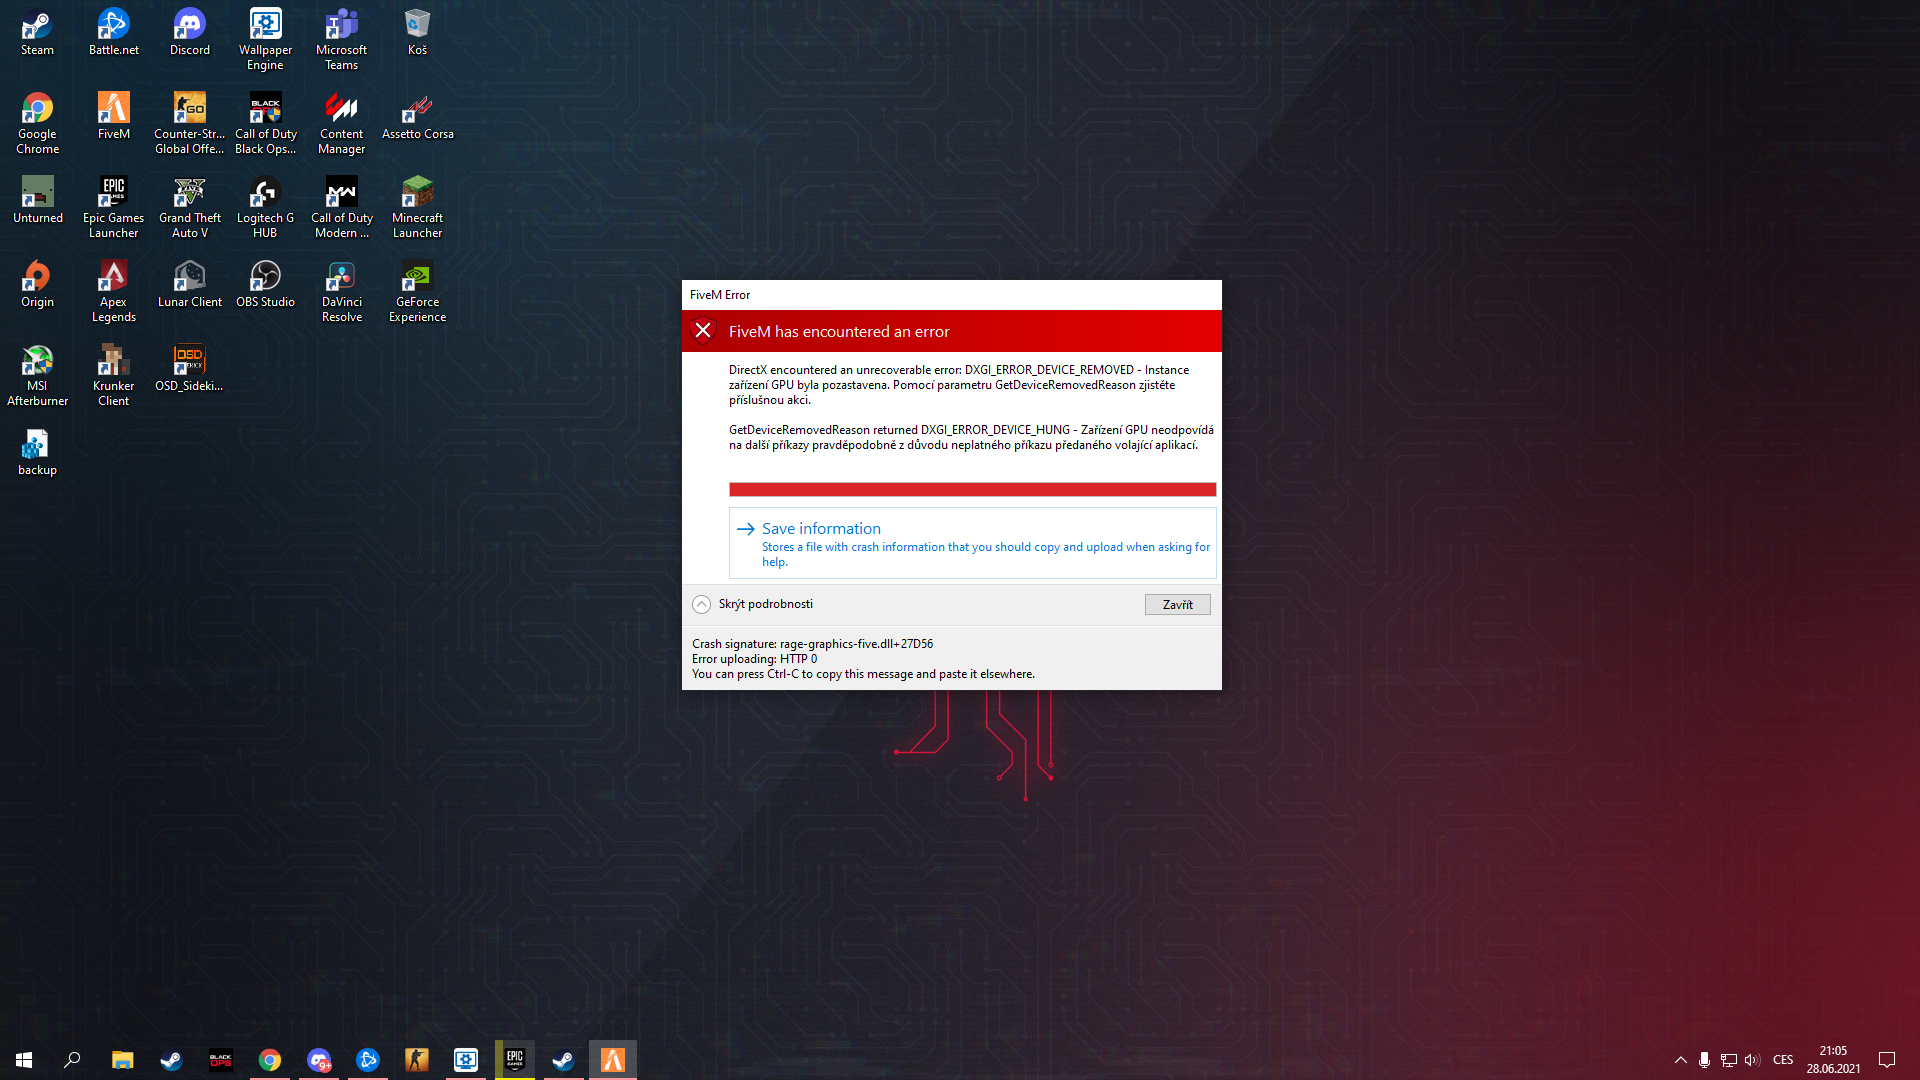Open MSI Afterburner desktop icon
Screen dimensions: 1920x1080
point(37,376)
